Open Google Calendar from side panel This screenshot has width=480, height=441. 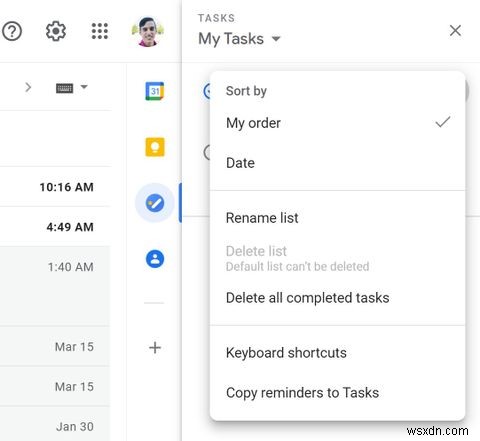tap(155, 91)
